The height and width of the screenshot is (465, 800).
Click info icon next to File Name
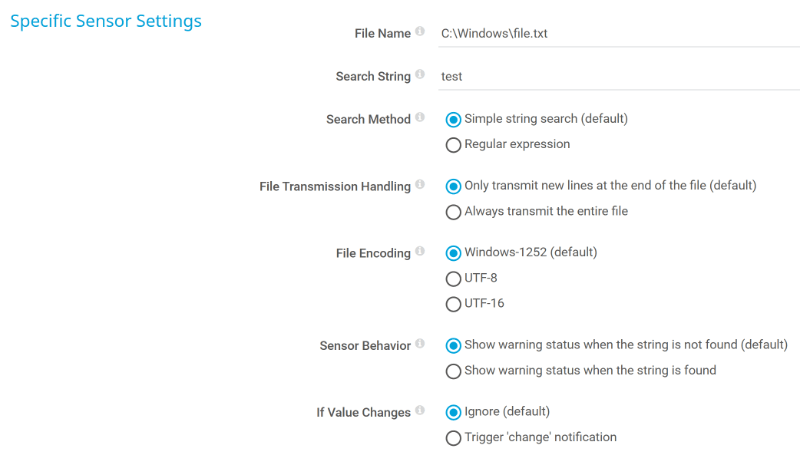(x=420, y=32)
